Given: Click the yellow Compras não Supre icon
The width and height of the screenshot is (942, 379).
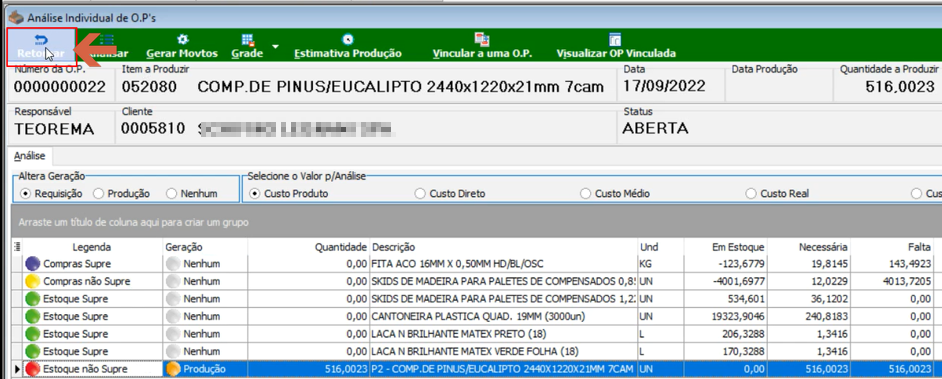Looking at the screenshot, I should (33, 280).
